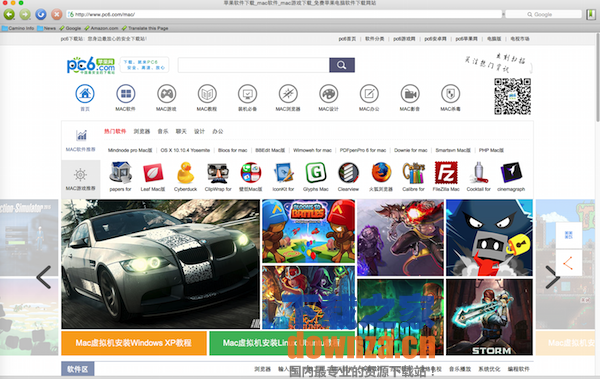The height and width of the screenshot is (379, 600).
Task: Open the pc6安卓网 link
Action: tap(435, 39)
